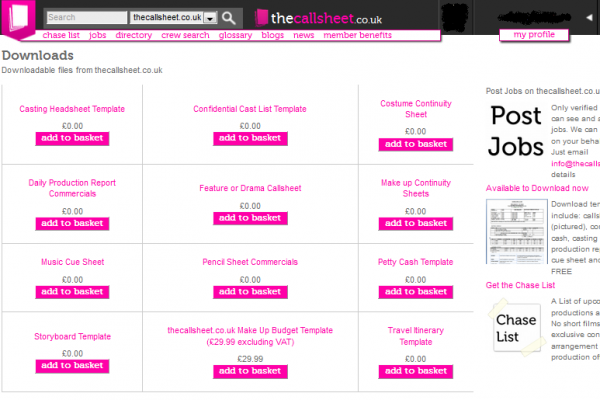This screenshot has height=400, width=600.
Task: Click the £29.99 price text
Action: point(250,359)
